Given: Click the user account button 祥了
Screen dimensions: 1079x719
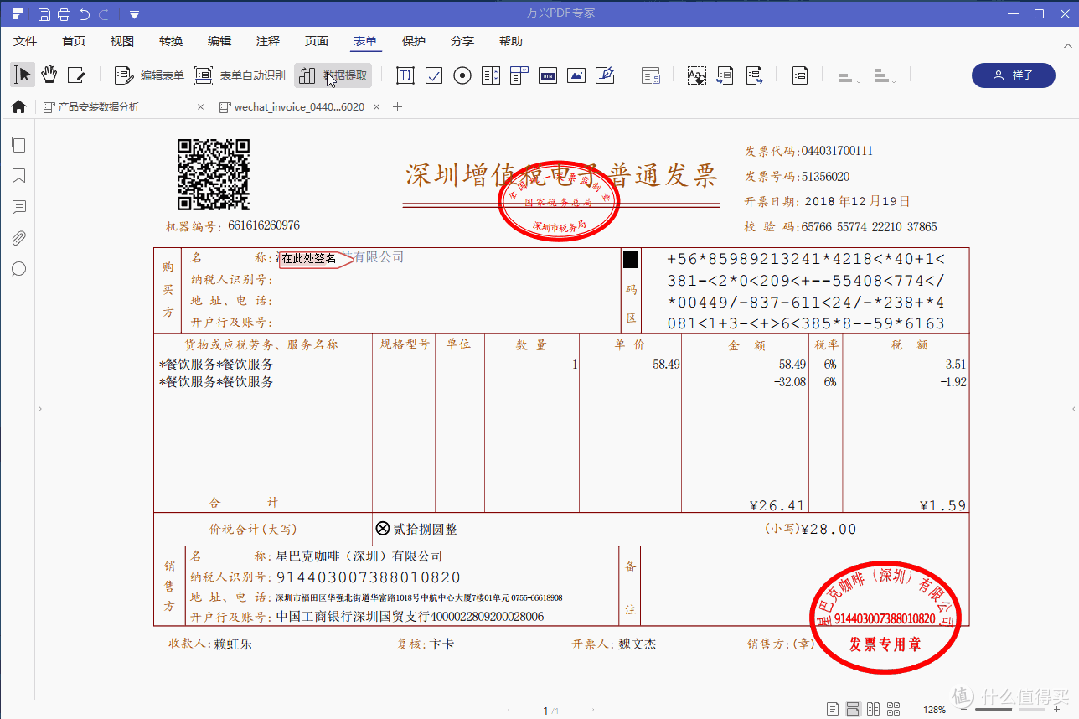Looking at the screenshot, I should click(1014, 75).
